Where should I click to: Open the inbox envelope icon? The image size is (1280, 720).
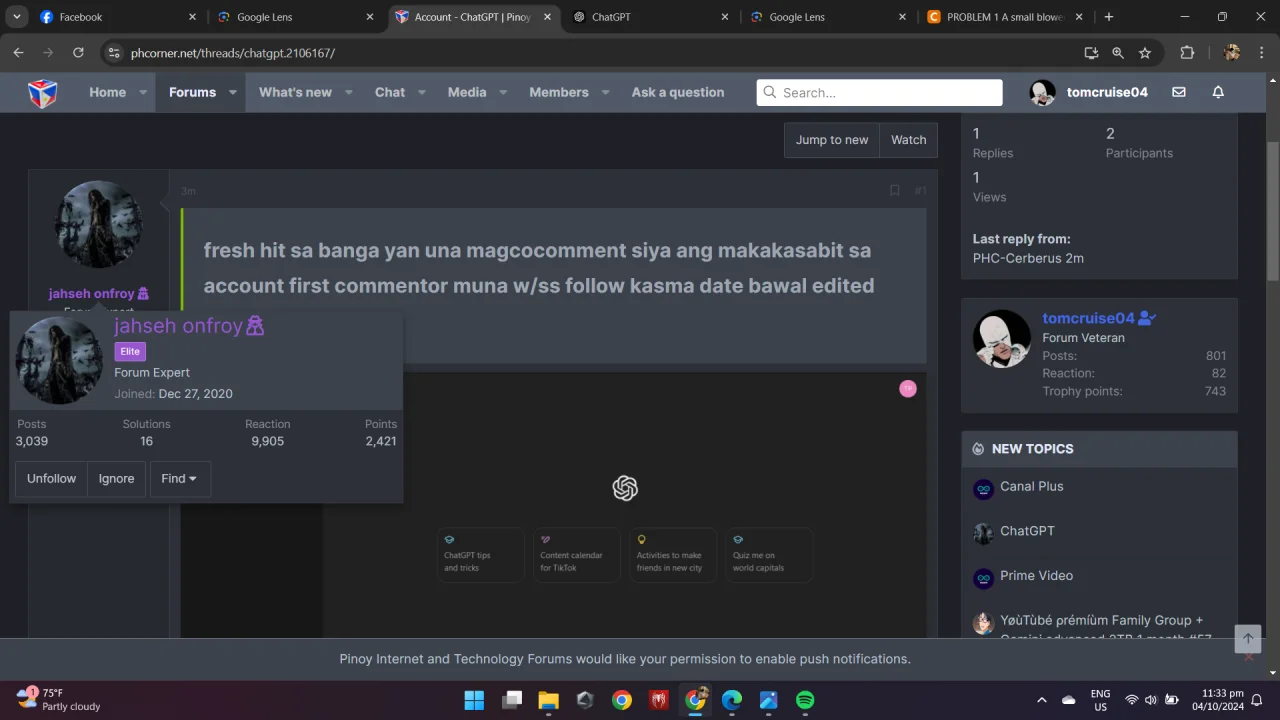point(1179,92)
